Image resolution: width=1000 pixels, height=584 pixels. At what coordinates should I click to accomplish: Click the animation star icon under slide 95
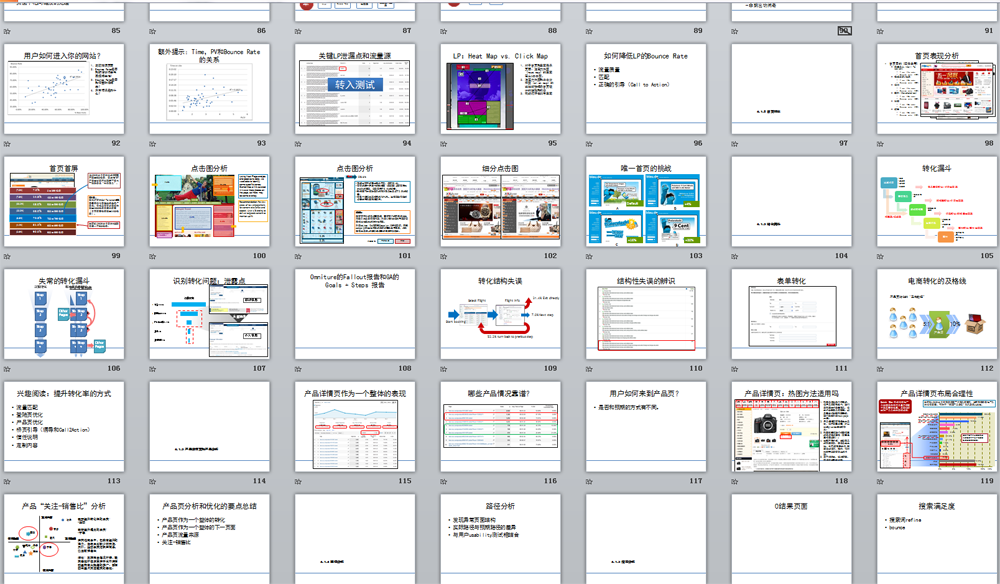tap(445, 143)
